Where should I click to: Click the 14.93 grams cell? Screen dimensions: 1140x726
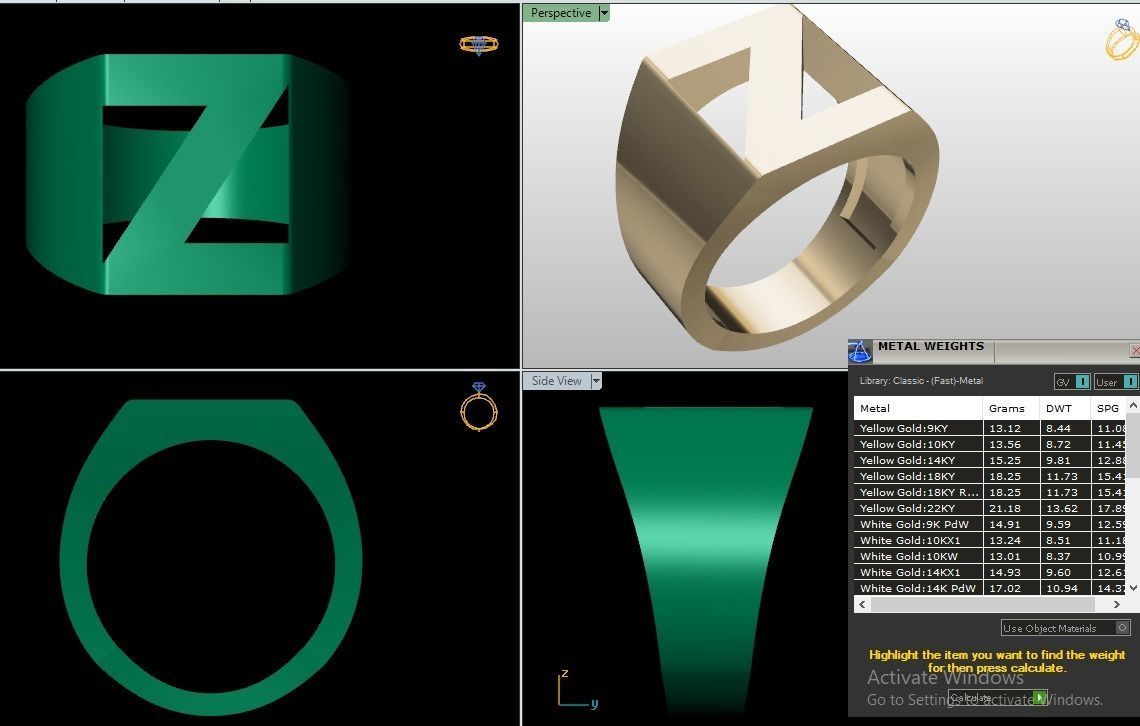(1011, 572)
